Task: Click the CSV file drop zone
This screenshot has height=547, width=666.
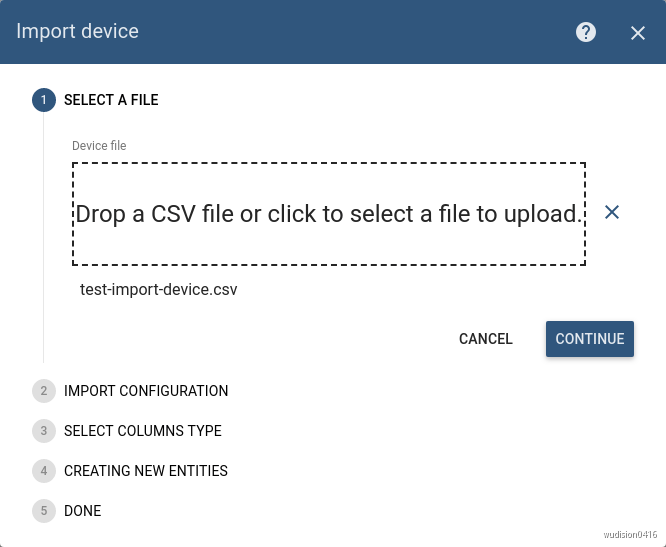Action: pos(329,214)
